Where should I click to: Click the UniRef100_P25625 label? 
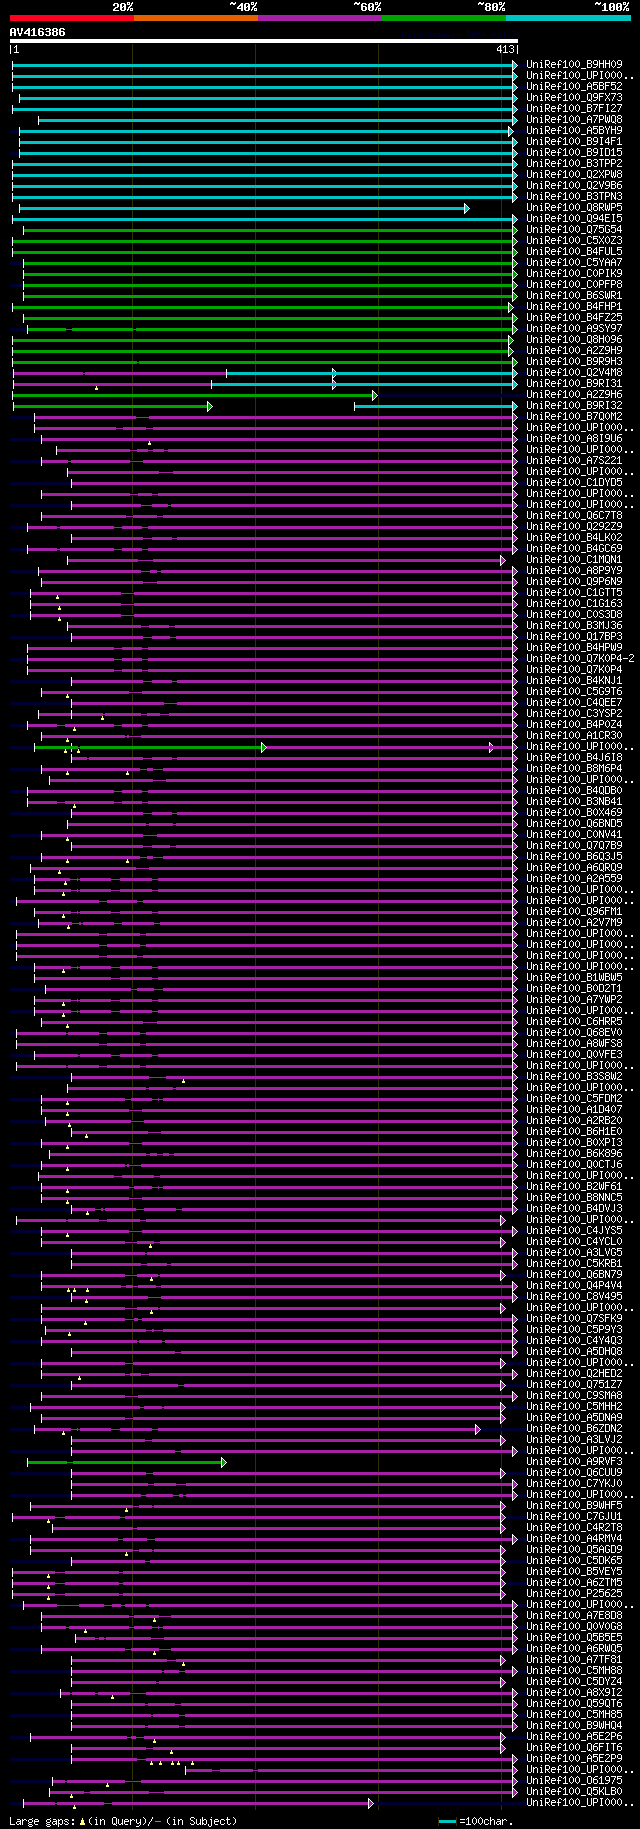[574, 1594]
